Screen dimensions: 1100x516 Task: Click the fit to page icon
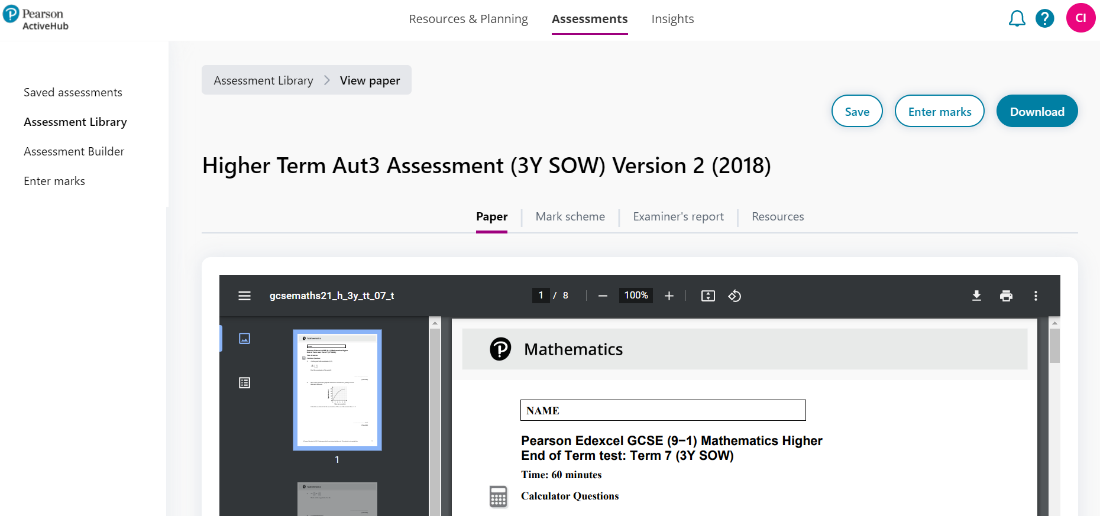(708, 296)
